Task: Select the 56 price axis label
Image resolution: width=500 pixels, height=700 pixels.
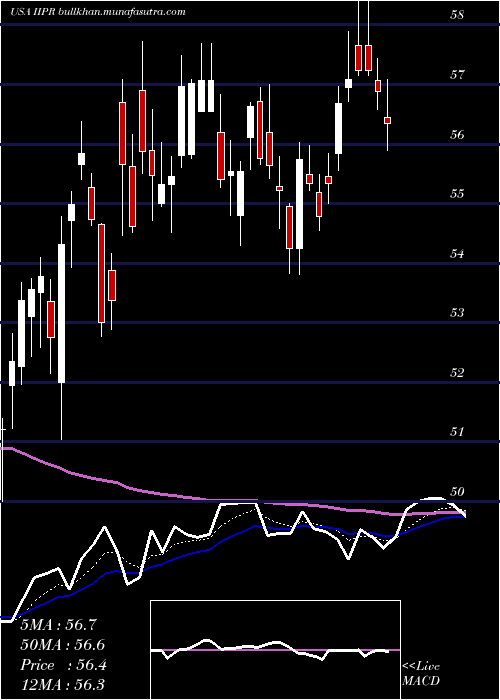Action: pyautogui.click(x=457, y=134)
